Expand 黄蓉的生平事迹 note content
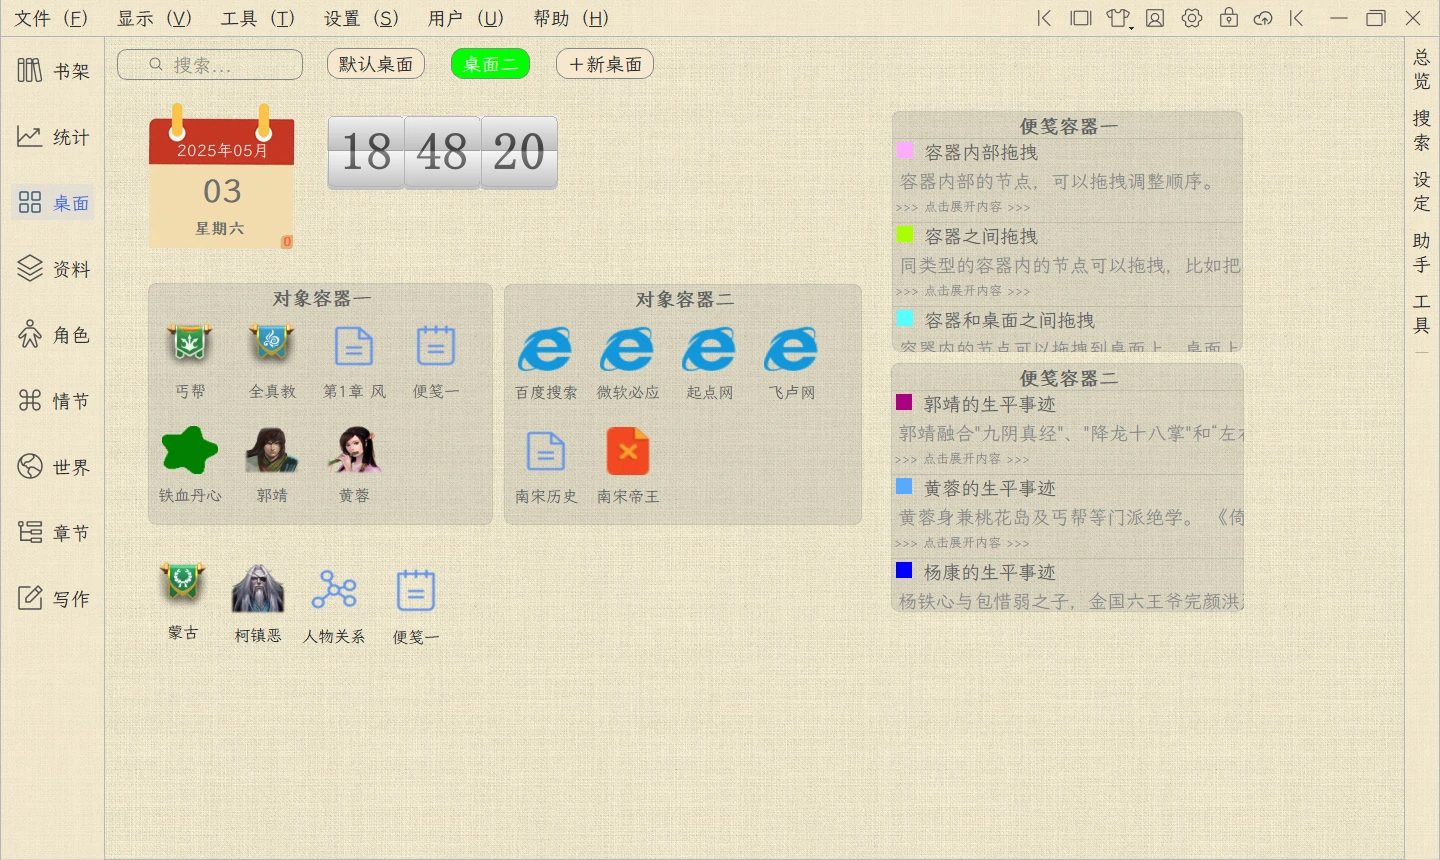Viewport: 1440px width, 860px height. (961, 543)
